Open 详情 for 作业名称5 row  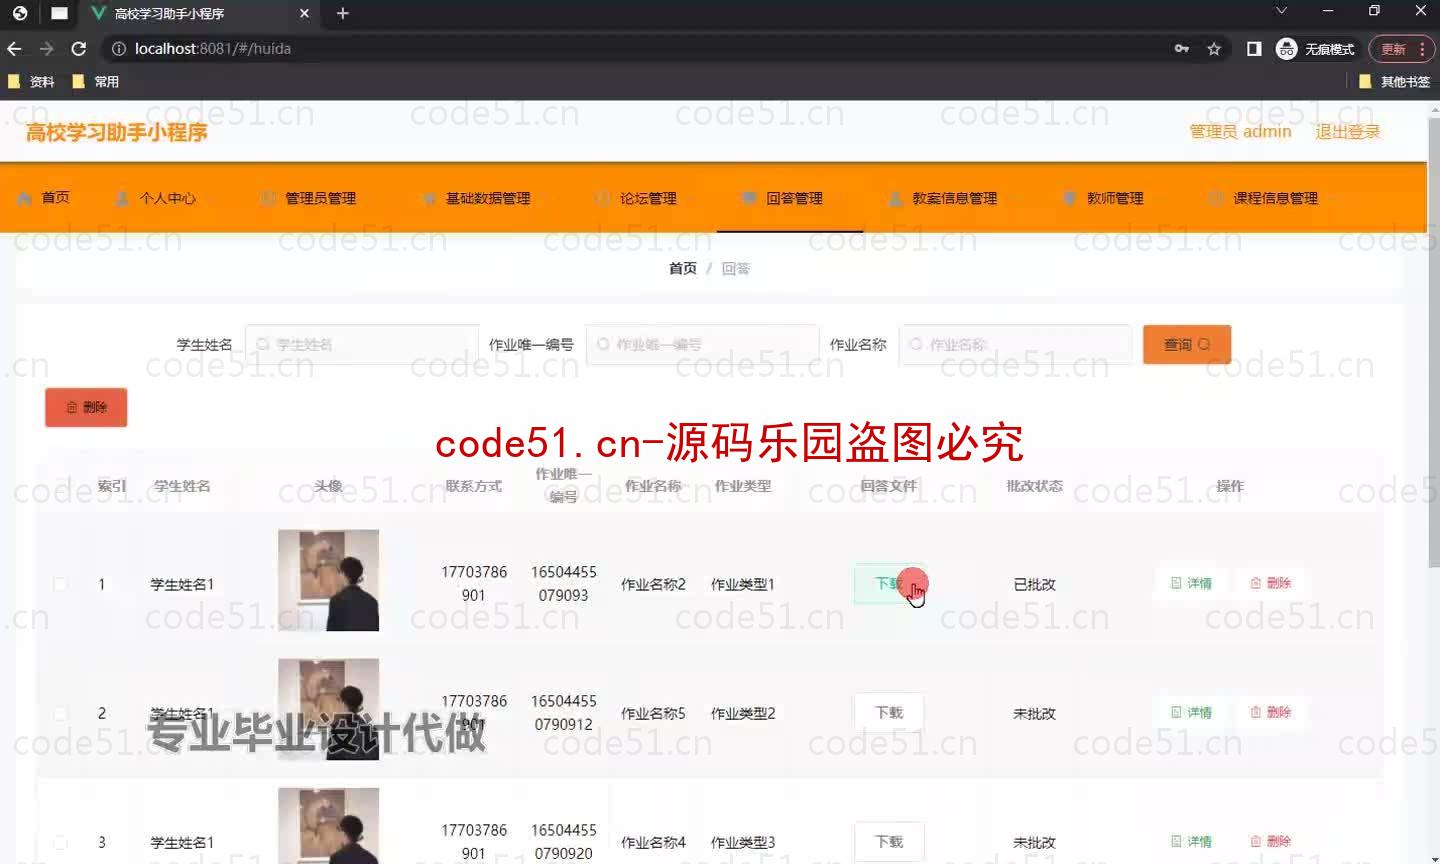pyautogui.click(x=1191, y=712)
